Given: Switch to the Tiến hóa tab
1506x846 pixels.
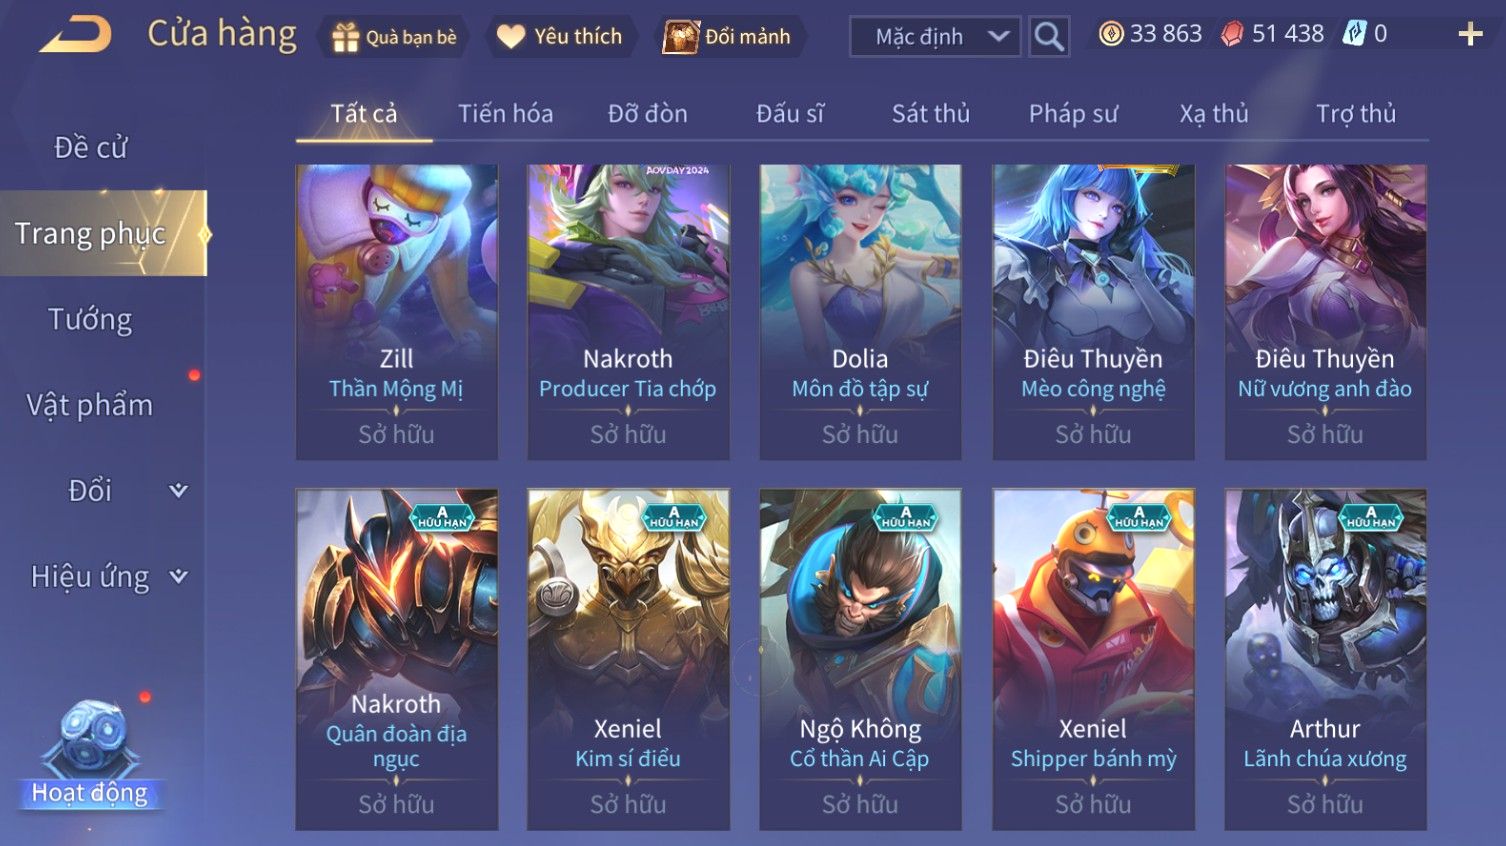Looking at the screenshot, I should [505, 114].
